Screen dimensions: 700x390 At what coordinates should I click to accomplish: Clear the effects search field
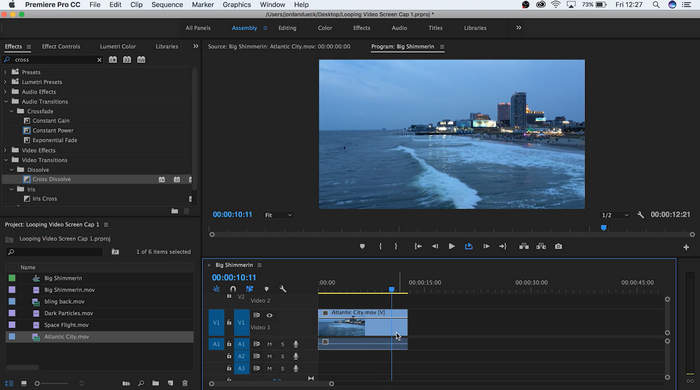click(x=99, y=60)
